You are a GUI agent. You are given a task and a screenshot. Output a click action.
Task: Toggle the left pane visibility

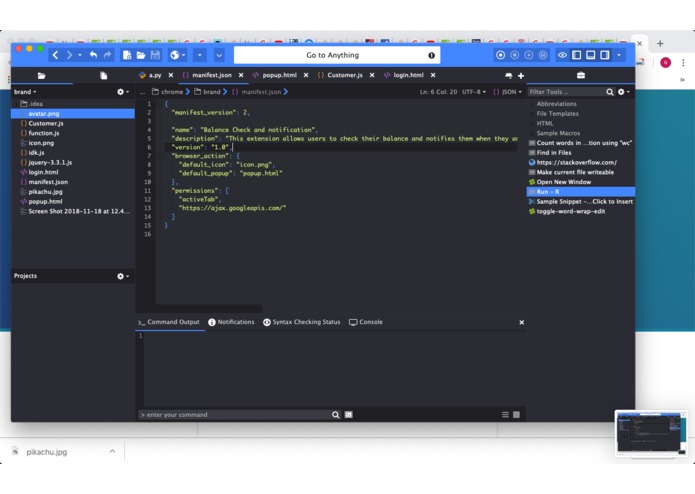tap(577, 55)
